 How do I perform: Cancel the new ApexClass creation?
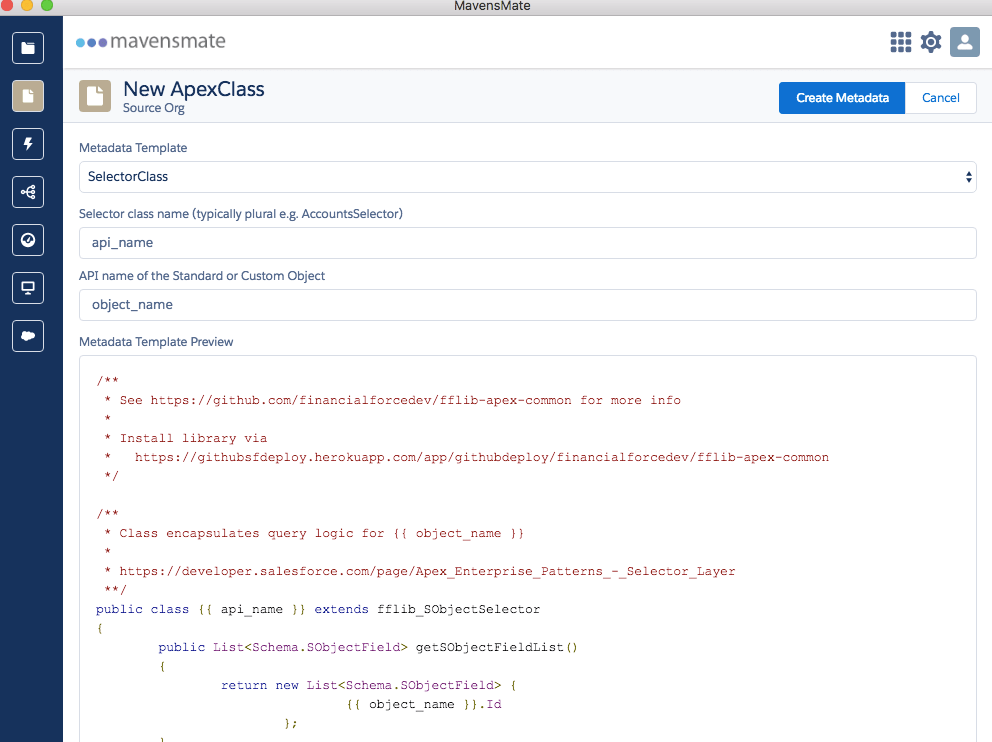pyautogui.click(x=941, y=98)
